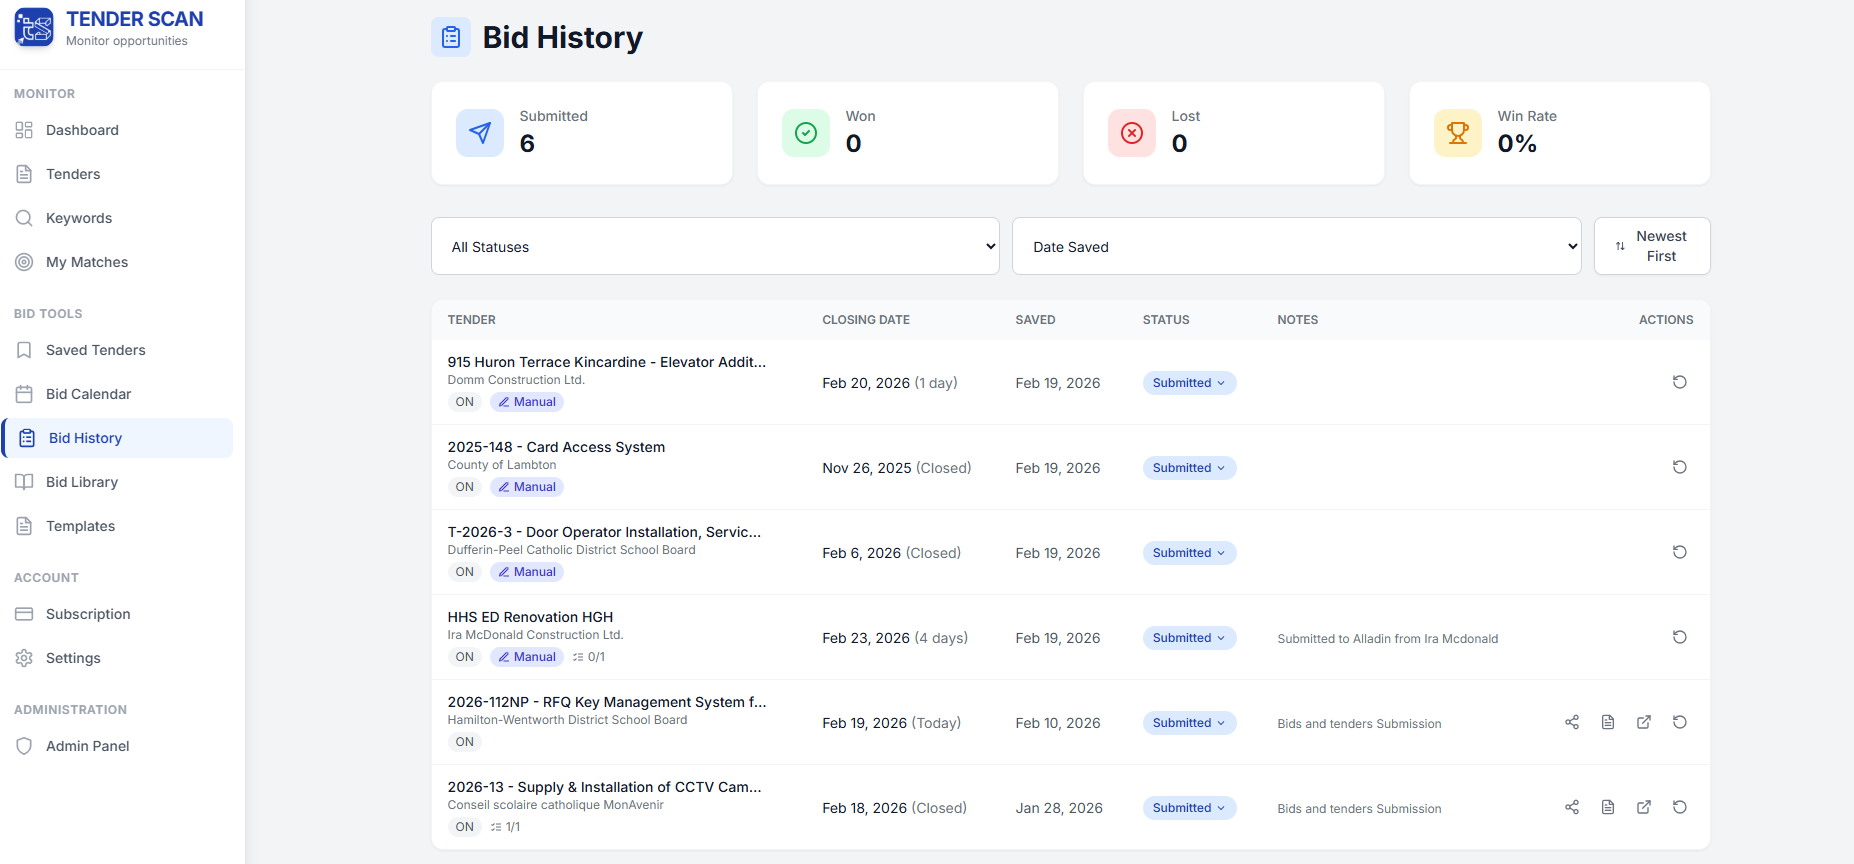Click the 0/1 checklist indicator on HHS row
Image resolution: width=1854 pixels, height=864 pixels.
pyautogui.click(x=589, y=657)
